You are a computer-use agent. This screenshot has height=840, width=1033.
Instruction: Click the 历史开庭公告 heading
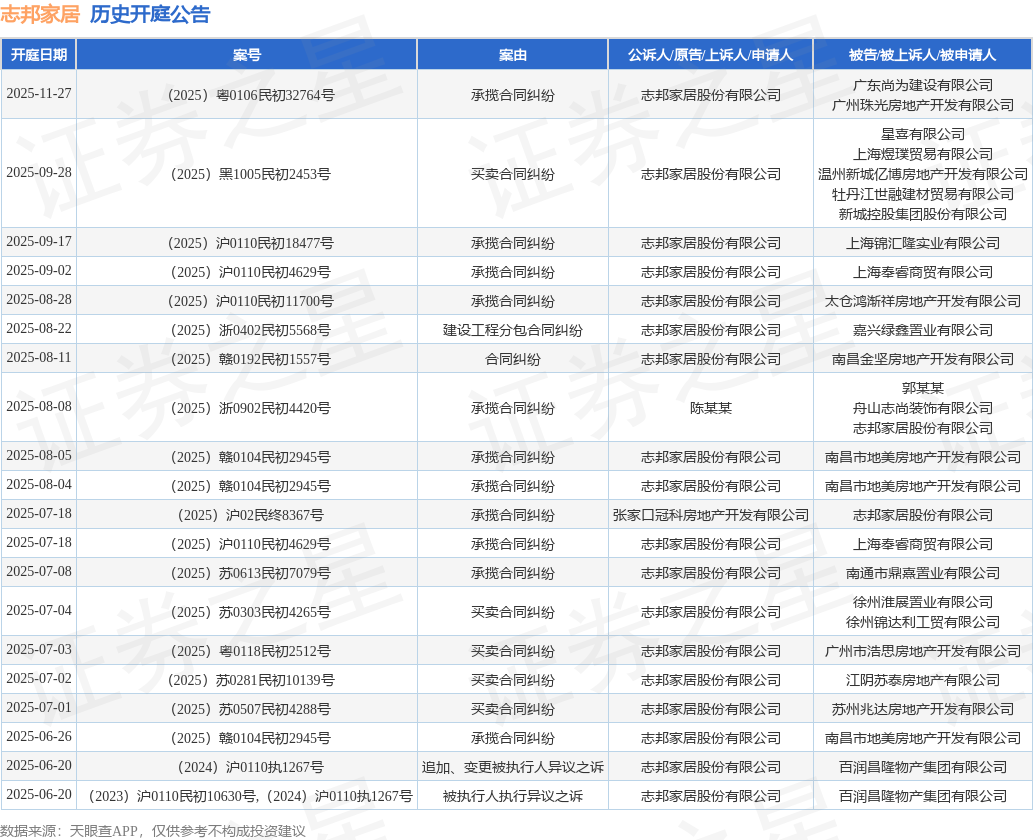(150, 14)
